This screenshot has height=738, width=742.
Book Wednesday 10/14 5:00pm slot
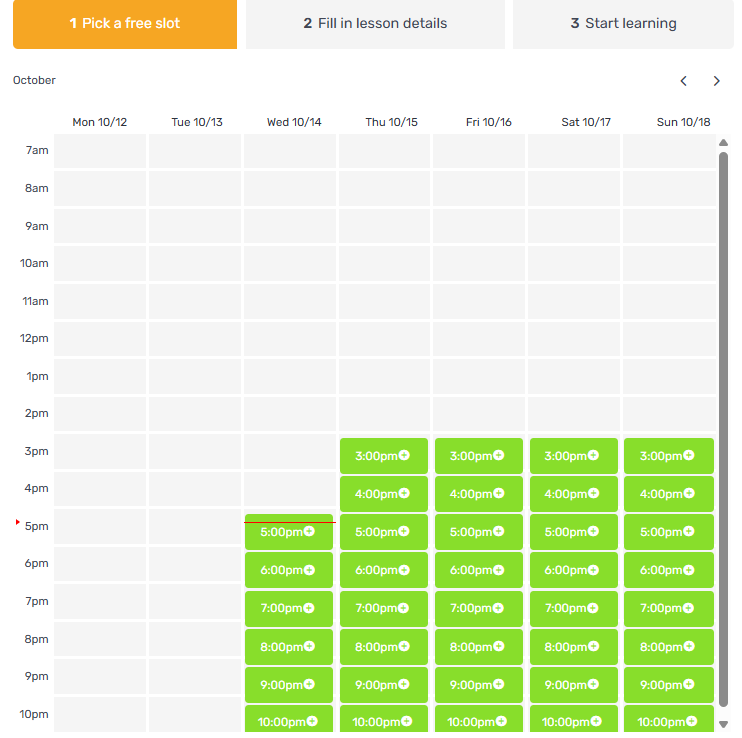[x=289, y=532]
